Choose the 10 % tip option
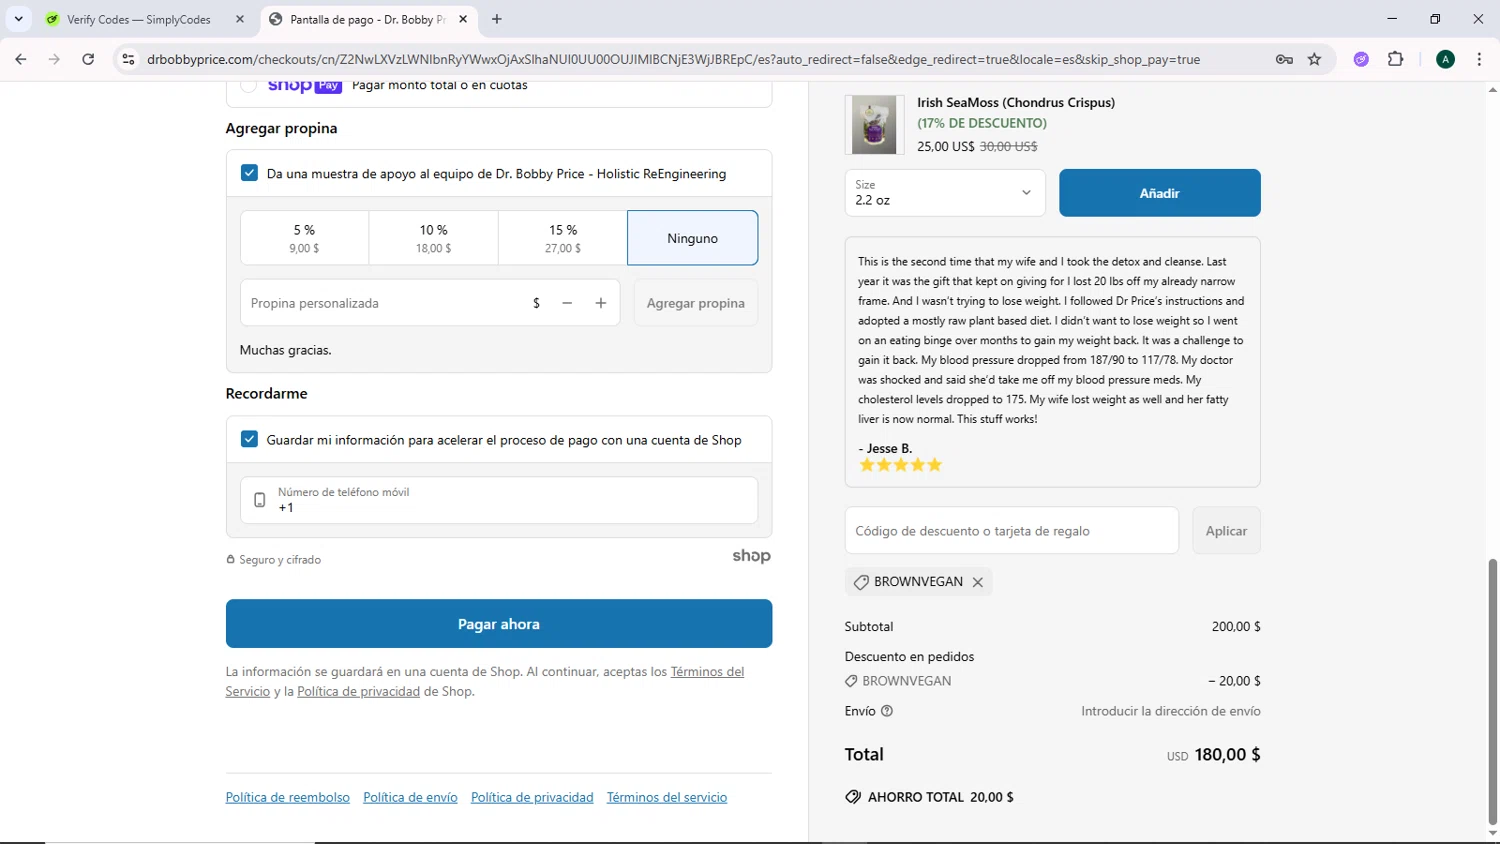 coord(433,238)
